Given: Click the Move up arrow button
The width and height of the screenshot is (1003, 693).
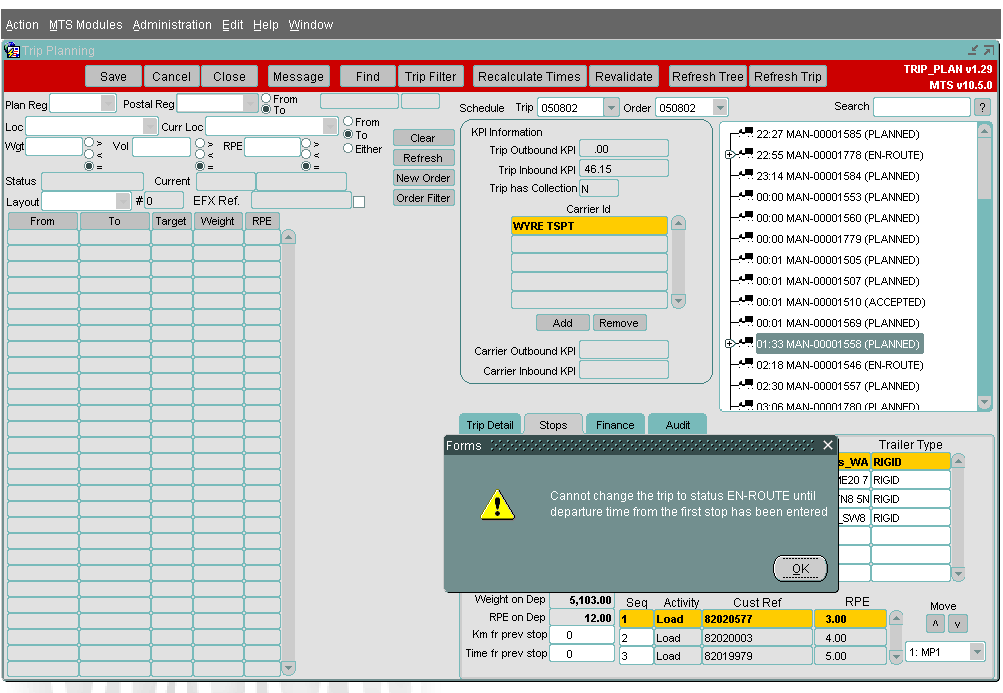Looking at the screenshot, I should coord(935,623).
